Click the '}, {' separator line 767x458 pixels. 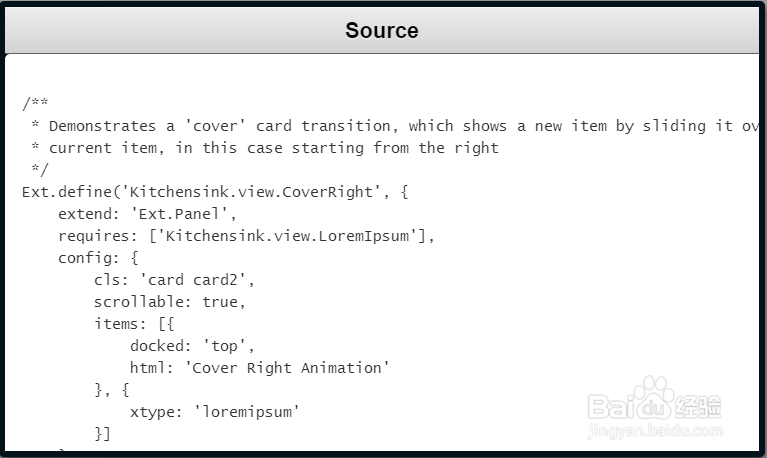click(111, 390)
